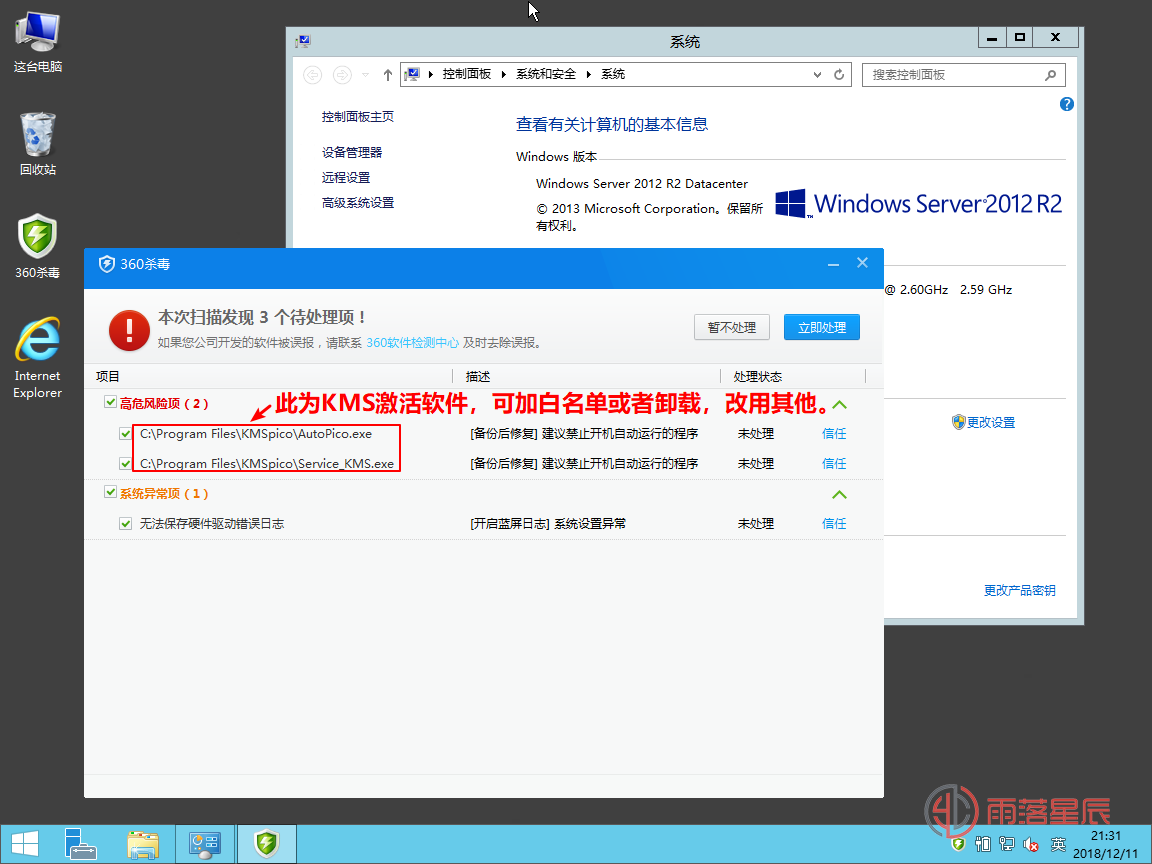
Task: Uncheck the 无法保存硬件驱动错误日志 checkbox
Action: pos(126,523)
